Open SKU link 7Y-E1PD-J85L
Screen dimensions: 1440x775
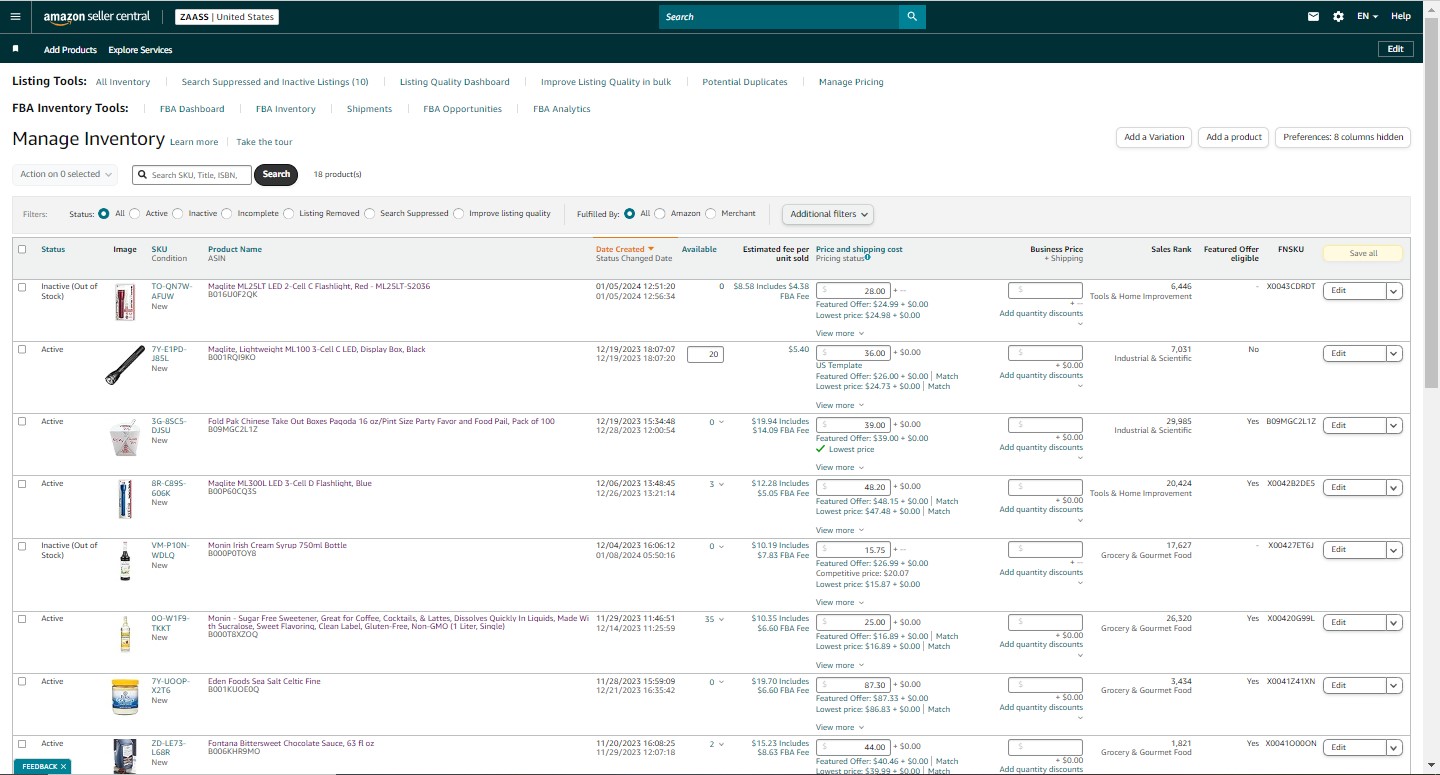[x=168, y=354]
